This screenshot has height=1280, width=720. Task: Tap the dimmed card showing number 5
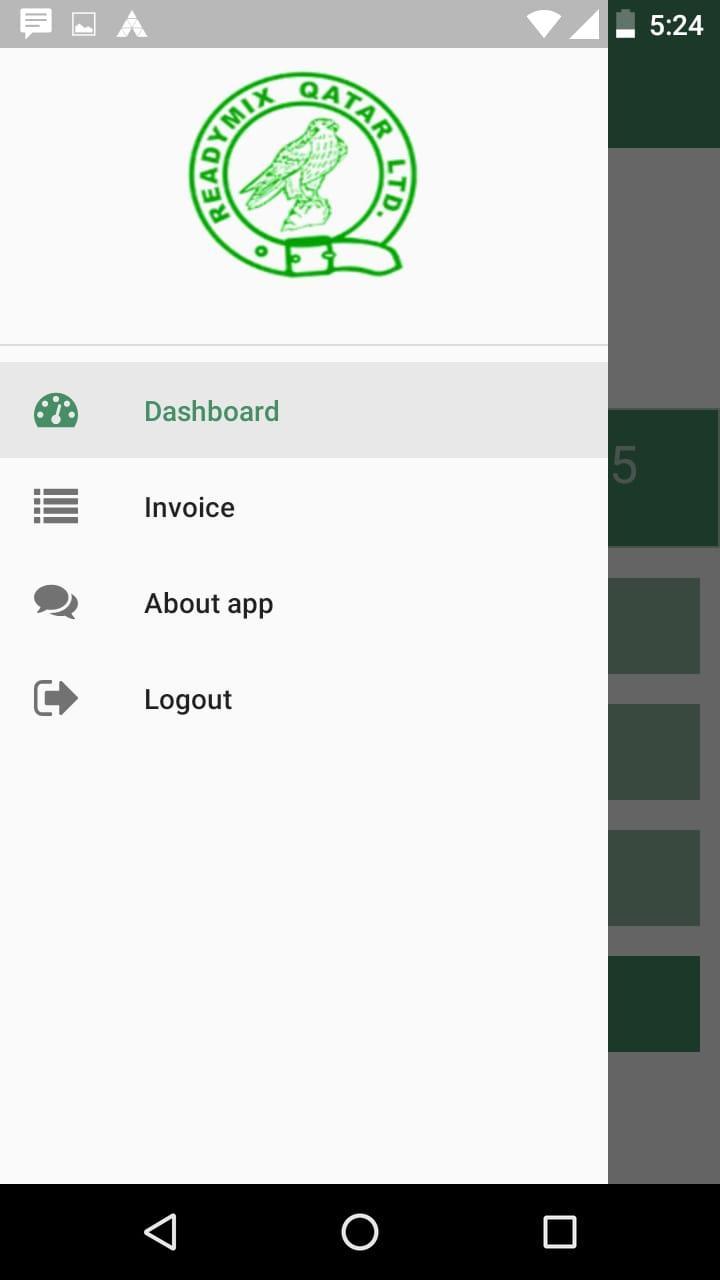(x=664, y=478)
